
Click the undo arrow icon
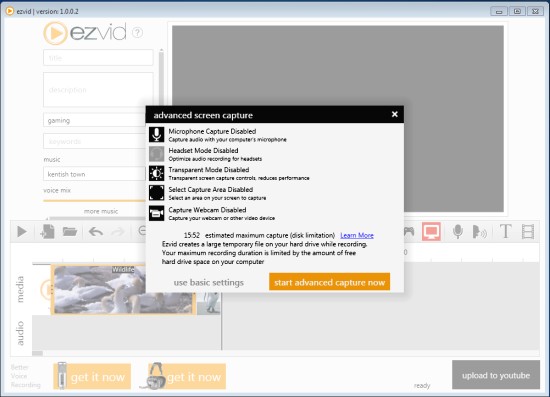tap(96, 231)
